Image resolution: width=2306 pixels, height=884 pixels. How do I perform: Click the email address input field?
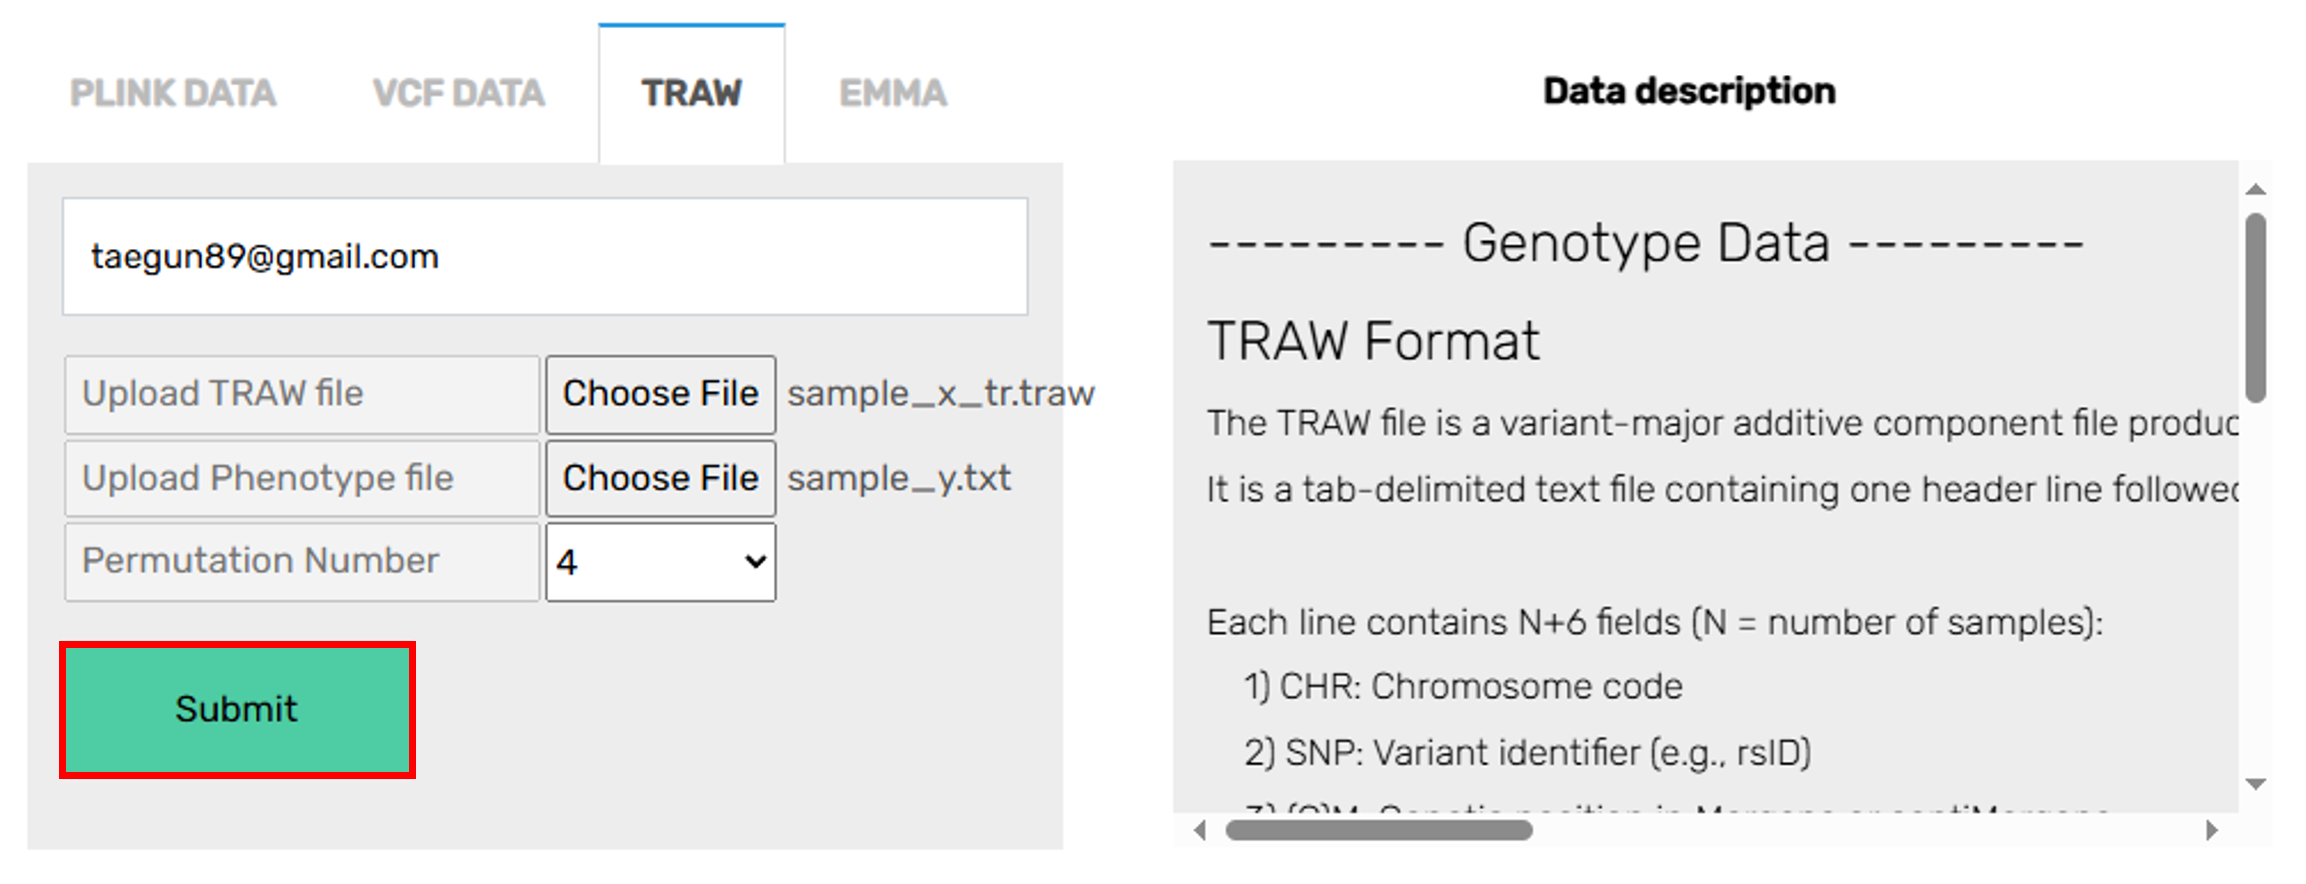point(545,257)
